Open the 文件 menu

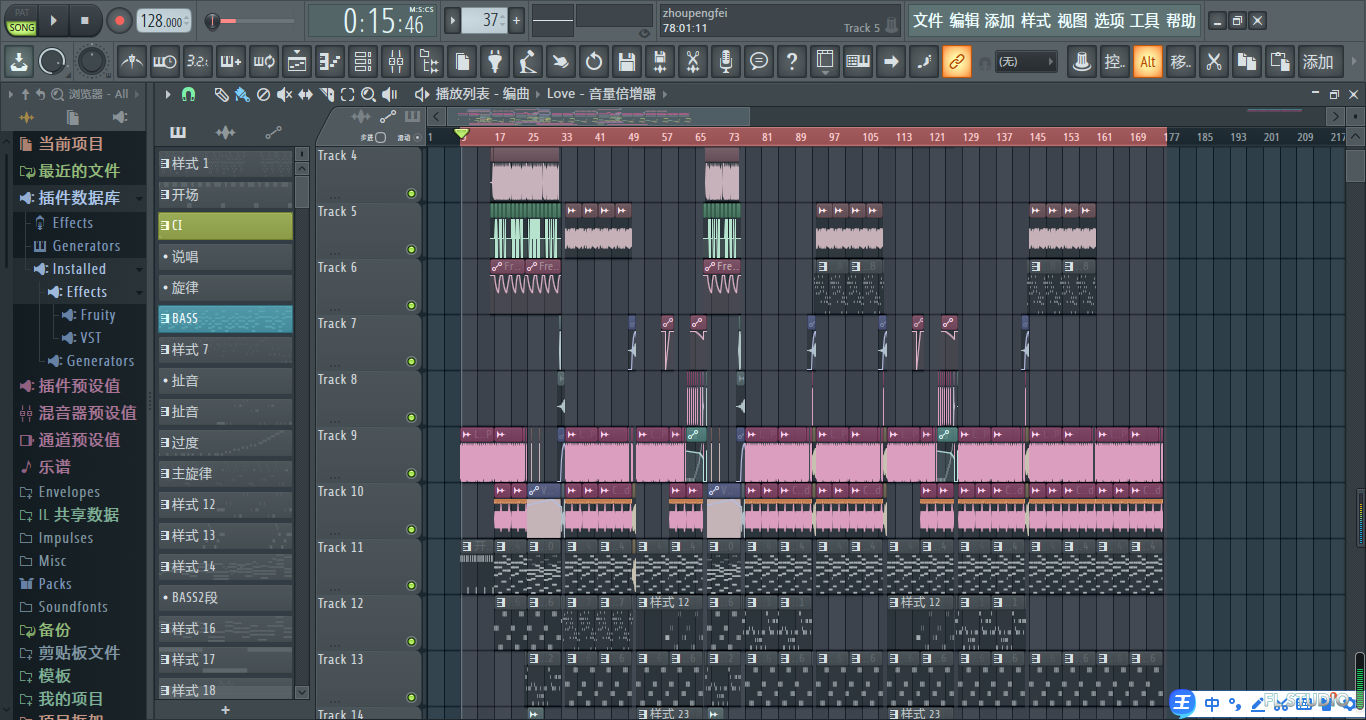tap(928, 21)
